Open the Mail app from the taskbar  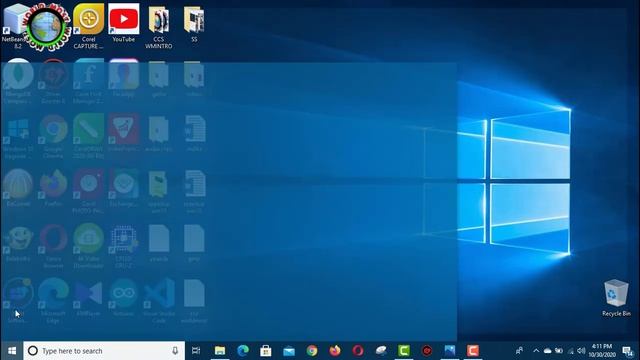tap(289, 351)
